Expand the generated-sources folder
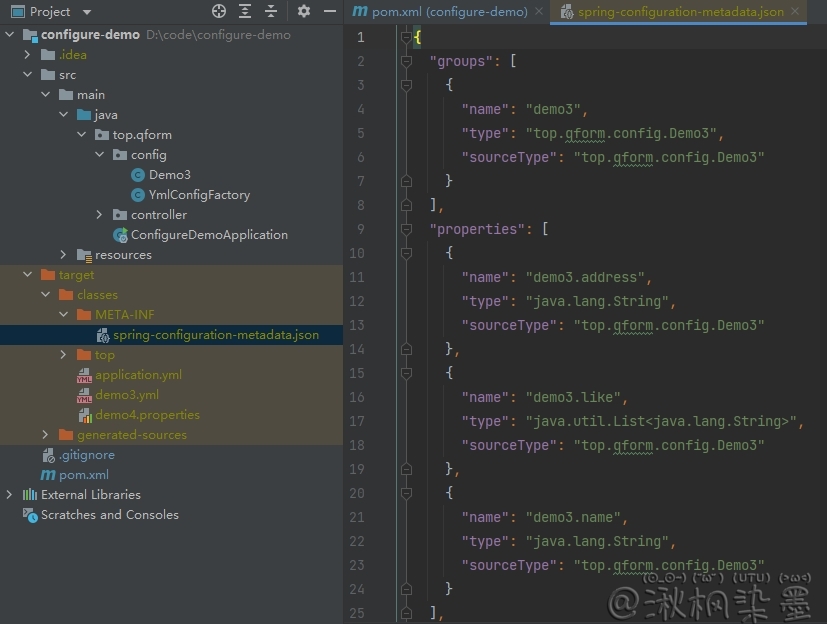Viewport: 827px width, 624px height. pos(45,435)
